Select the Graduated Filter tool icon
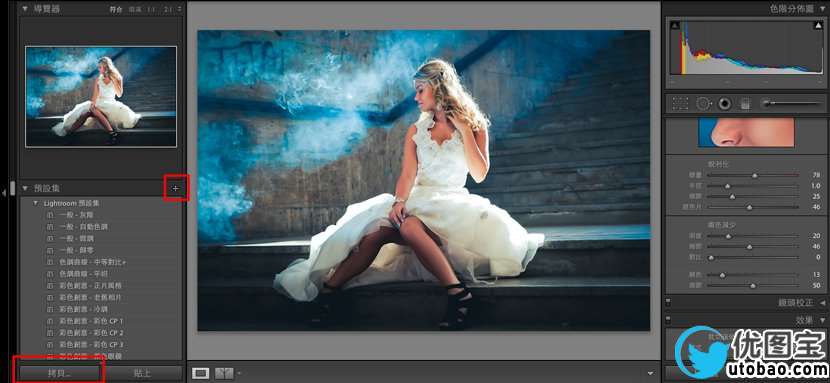This screenshot has width=830, height=383. pyautogui.click(x=745, y=104)
